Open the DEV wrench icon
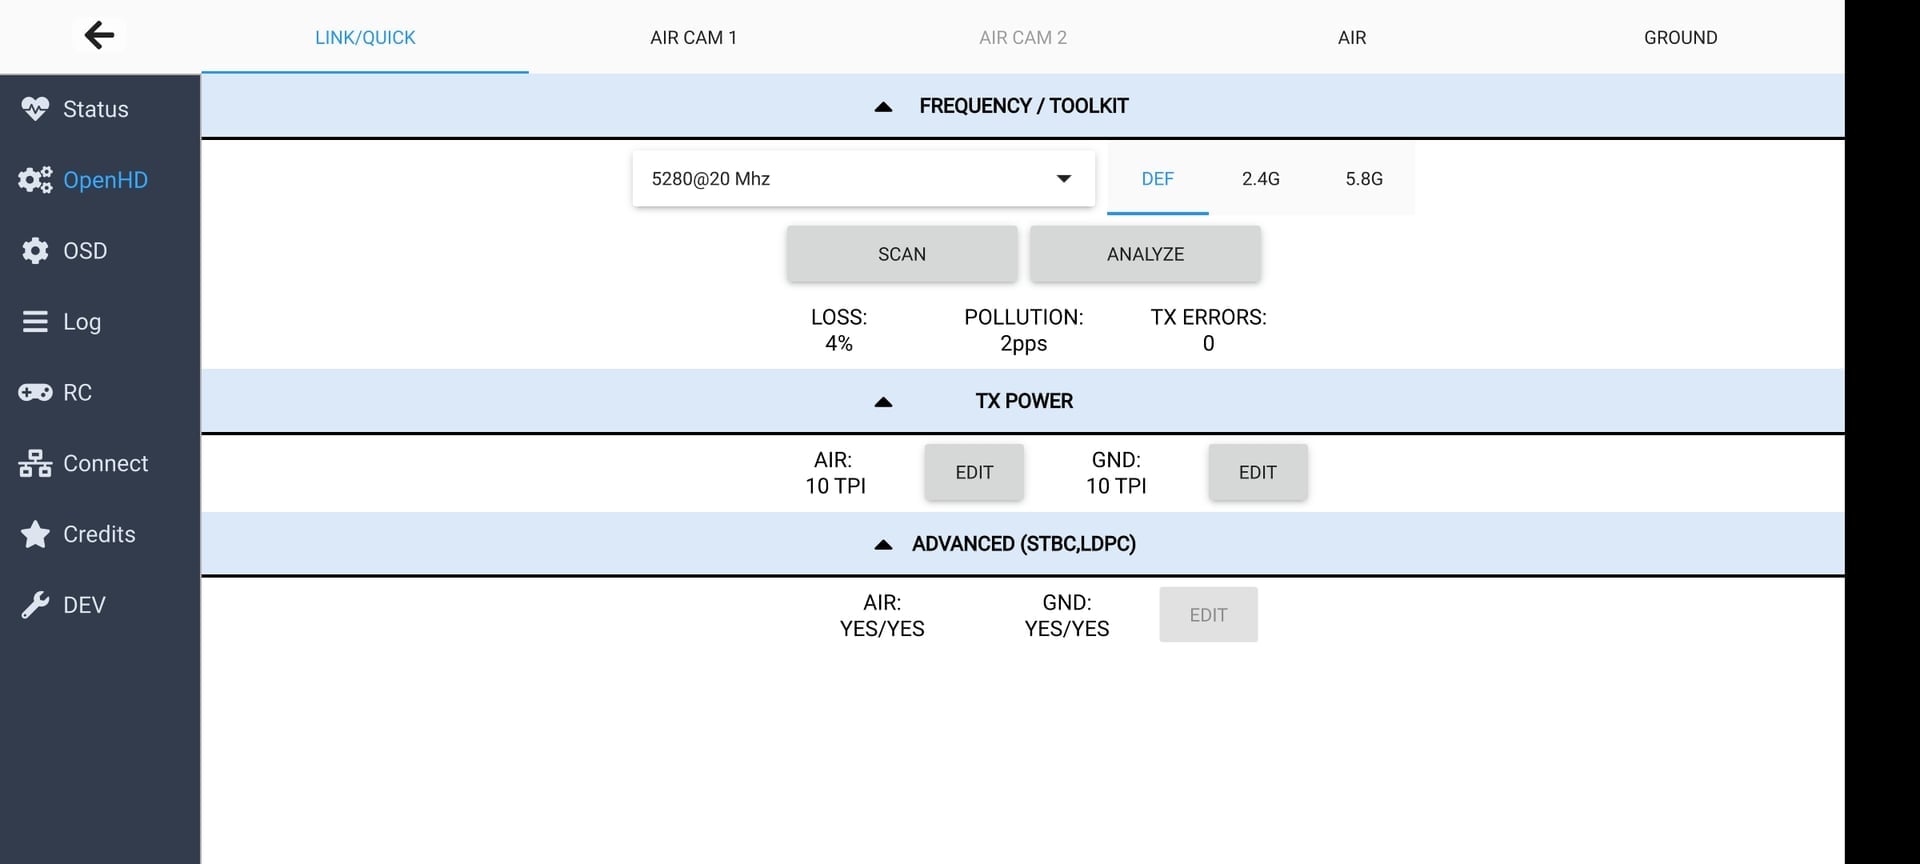 click(x=35, y=605)
